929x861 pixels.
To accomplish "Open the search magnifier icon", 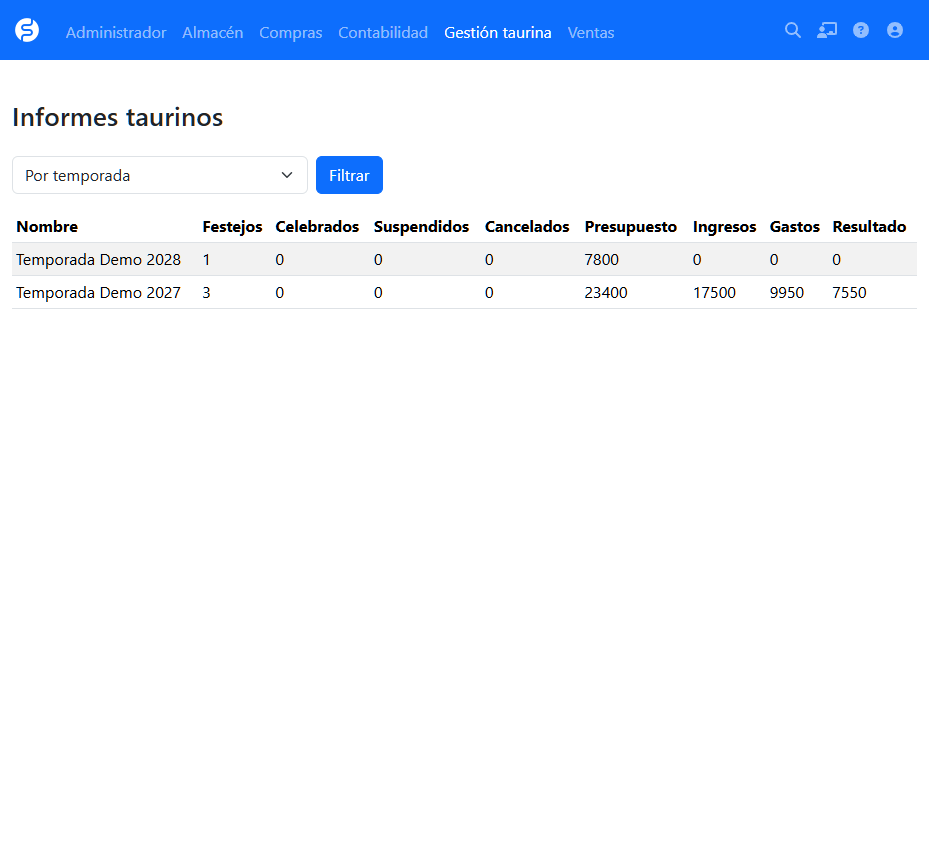I will pyautogui.click(x=793, y=30).
